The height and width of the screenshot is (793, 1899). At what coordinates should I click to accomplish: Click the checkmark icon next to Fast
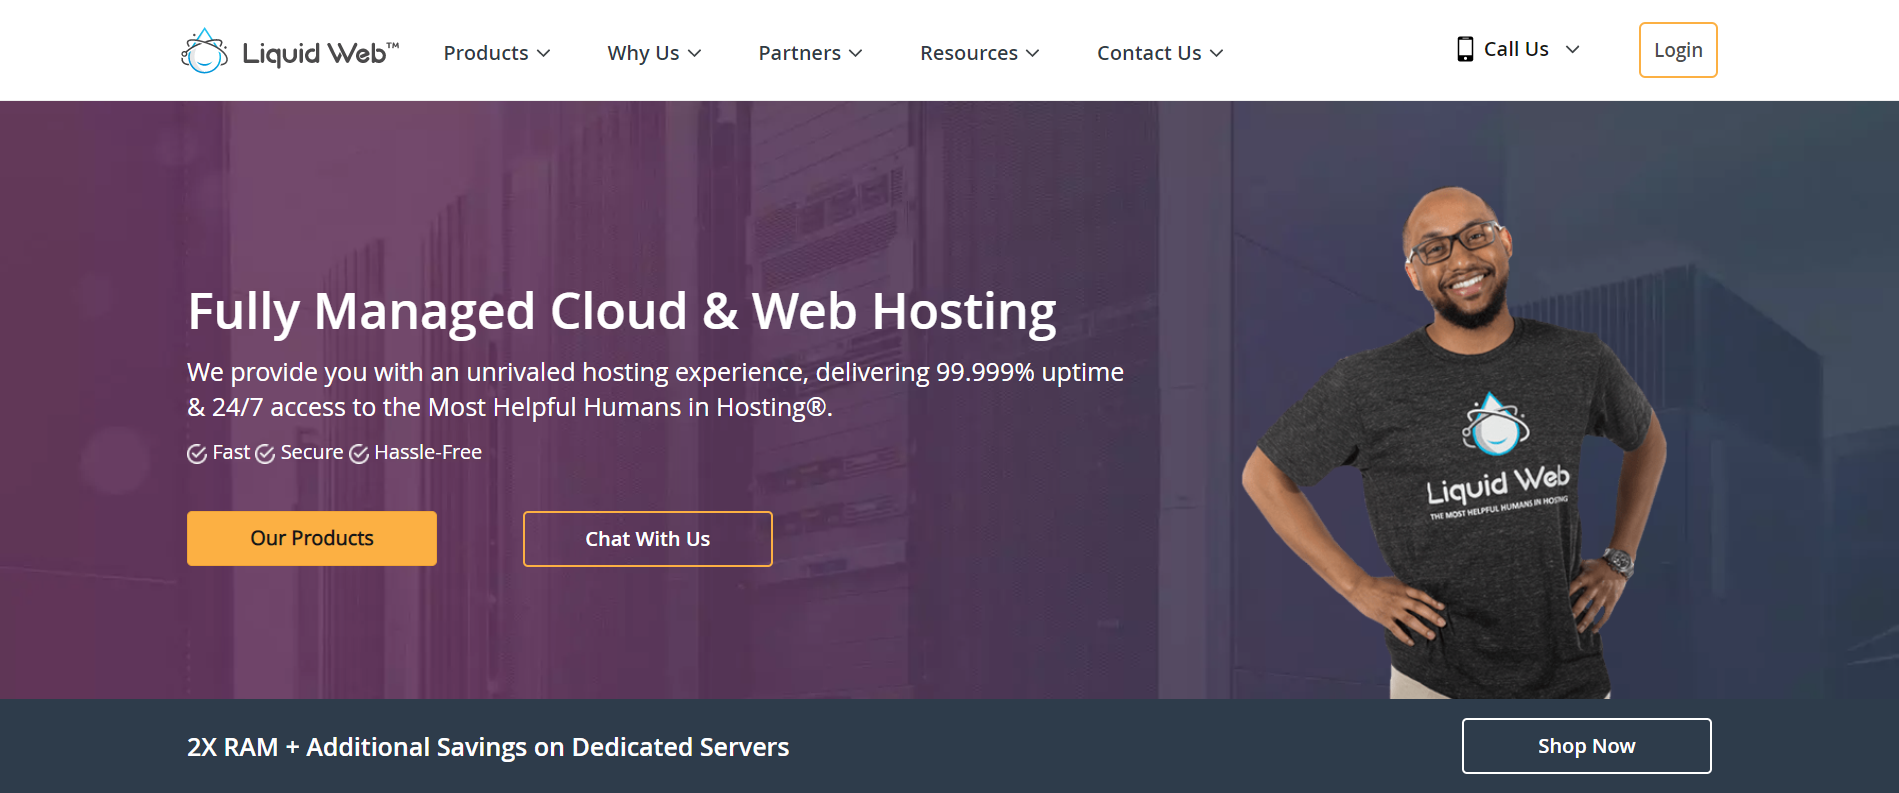[x=197, y=454]
